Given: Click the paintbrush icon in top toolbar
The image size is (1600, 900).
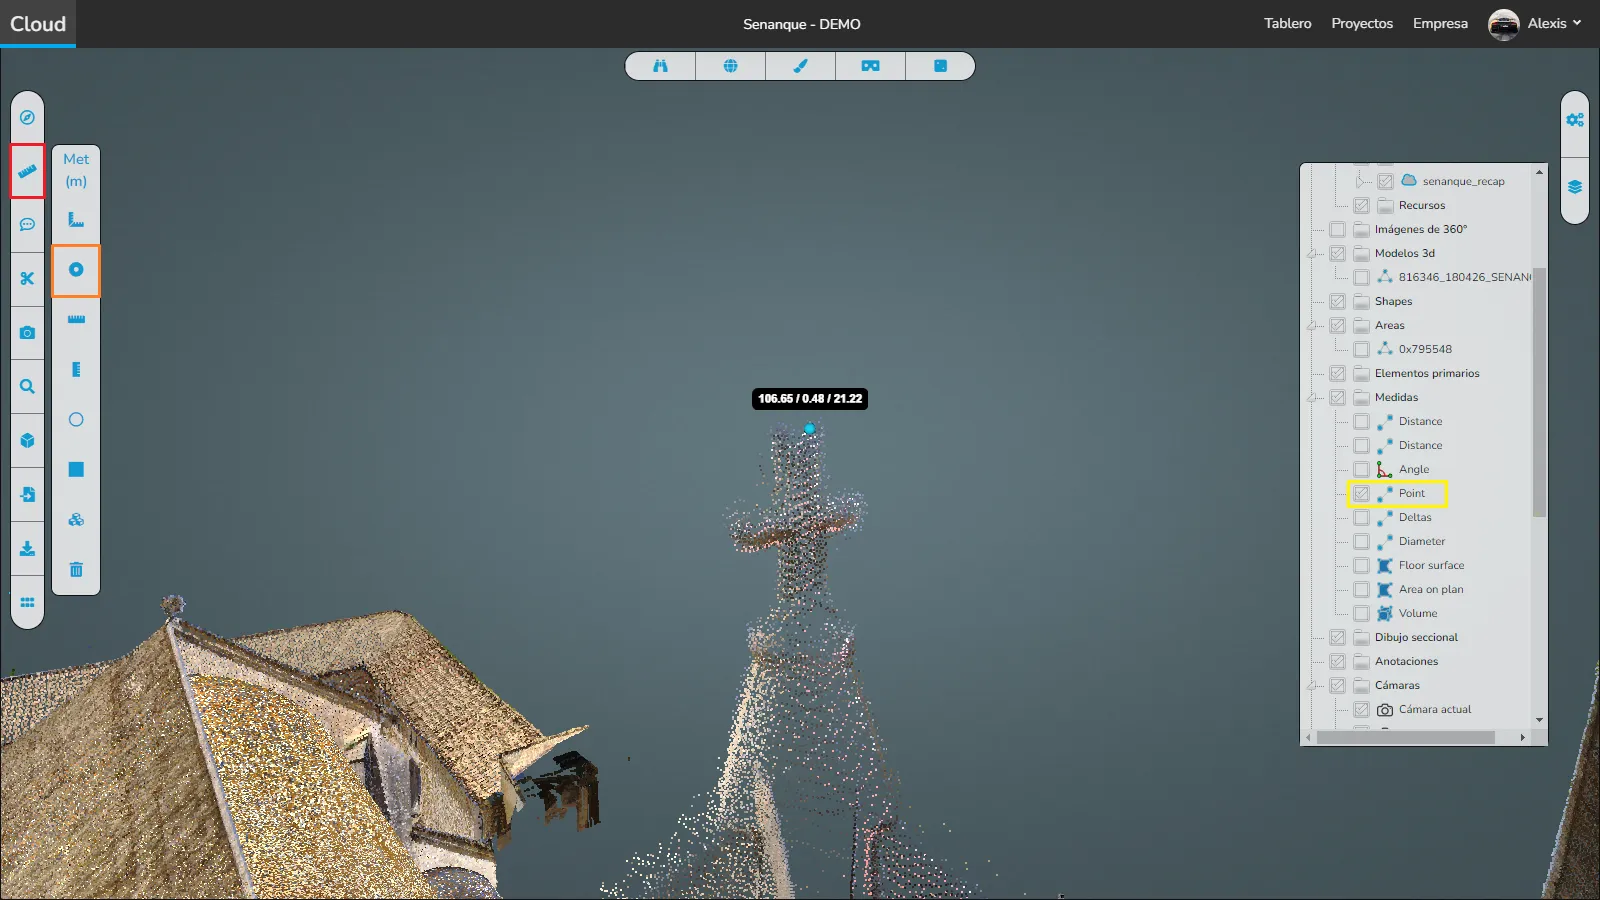Looking at the screenshot, I should 800,66.
